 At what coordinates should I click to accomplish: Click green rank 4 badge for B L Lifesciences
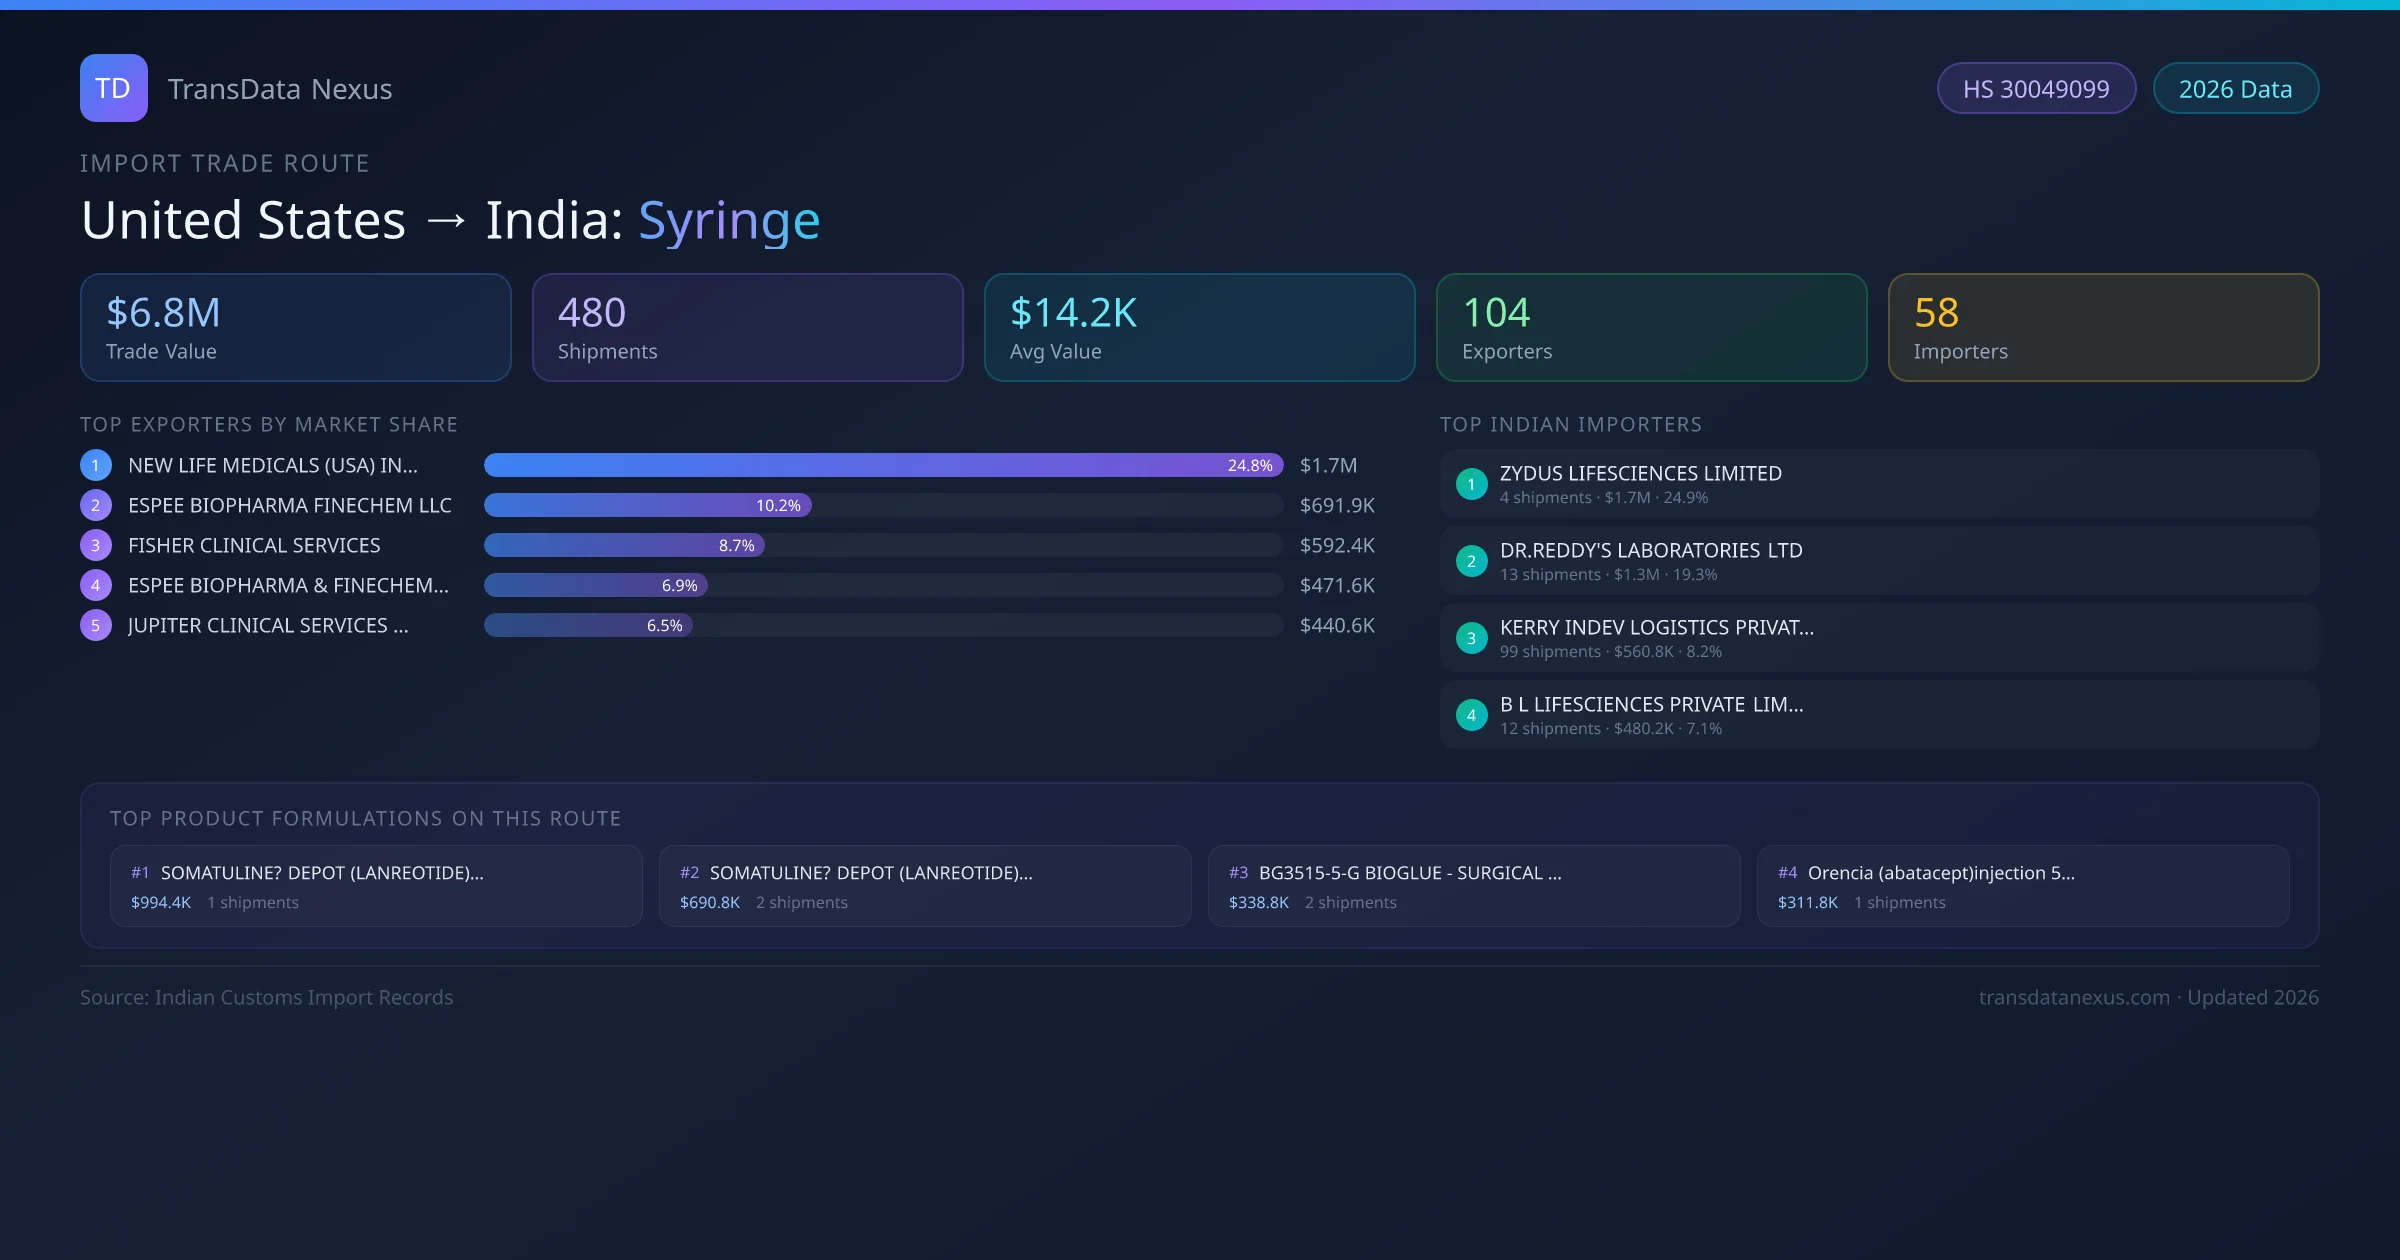[x=1471, y=715]
